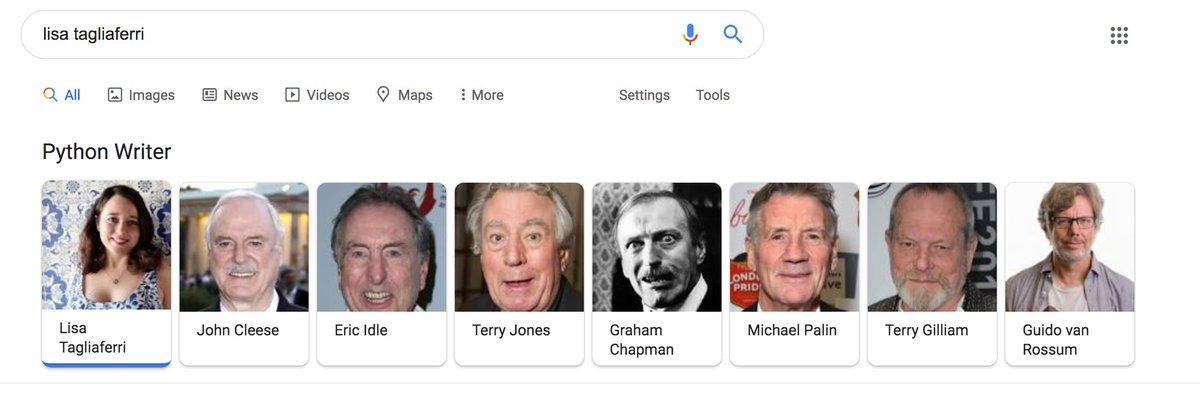The image size is (1200, 402).
Task: Click the microphone voice search icon
Action: tap(690, 34)
